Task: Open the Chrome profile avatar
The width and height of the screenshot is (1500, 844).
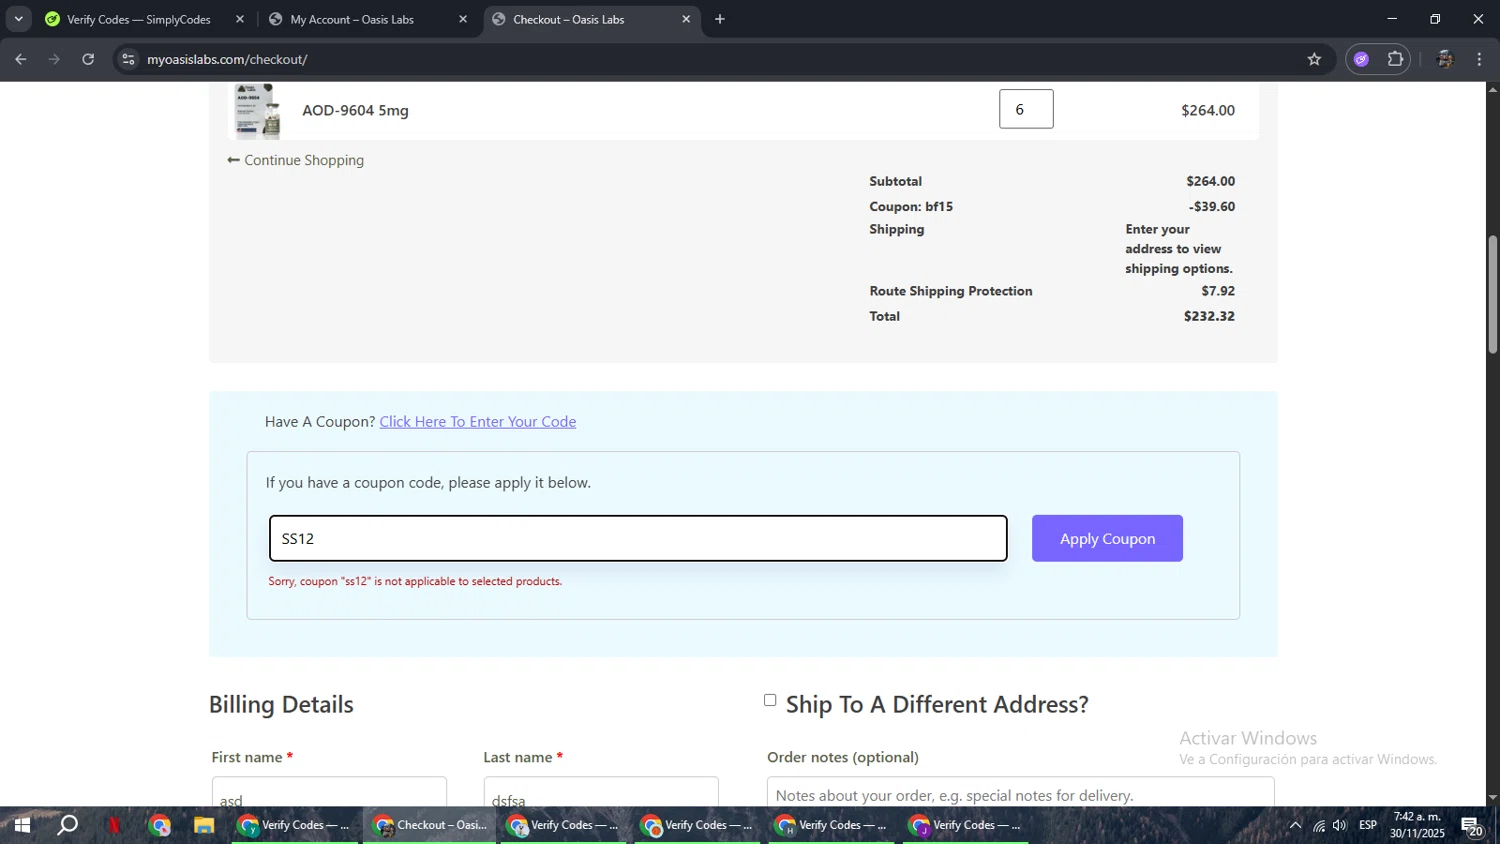Action: pyautogui.click(x=1444, y=59)
